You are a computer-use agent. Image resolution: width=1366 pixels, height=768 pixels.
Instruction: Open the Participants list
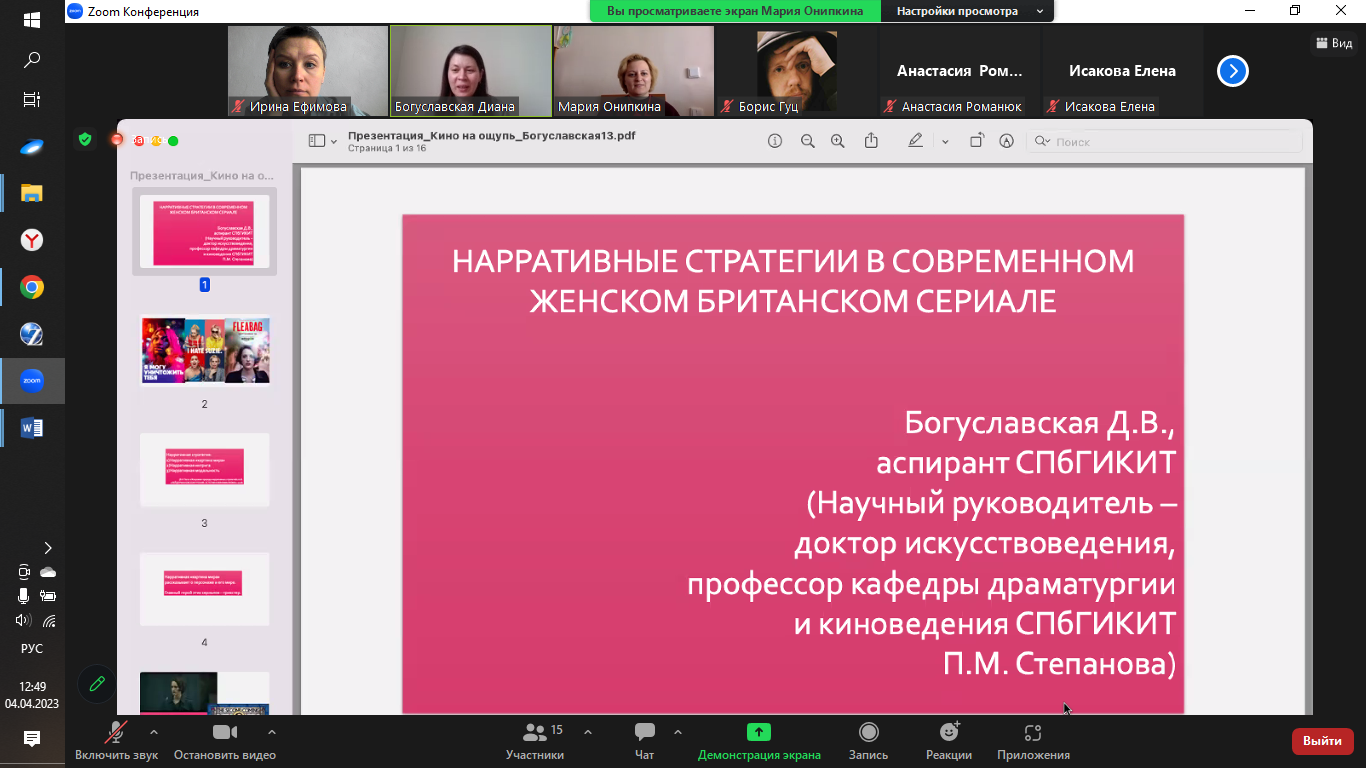point(535,741)
